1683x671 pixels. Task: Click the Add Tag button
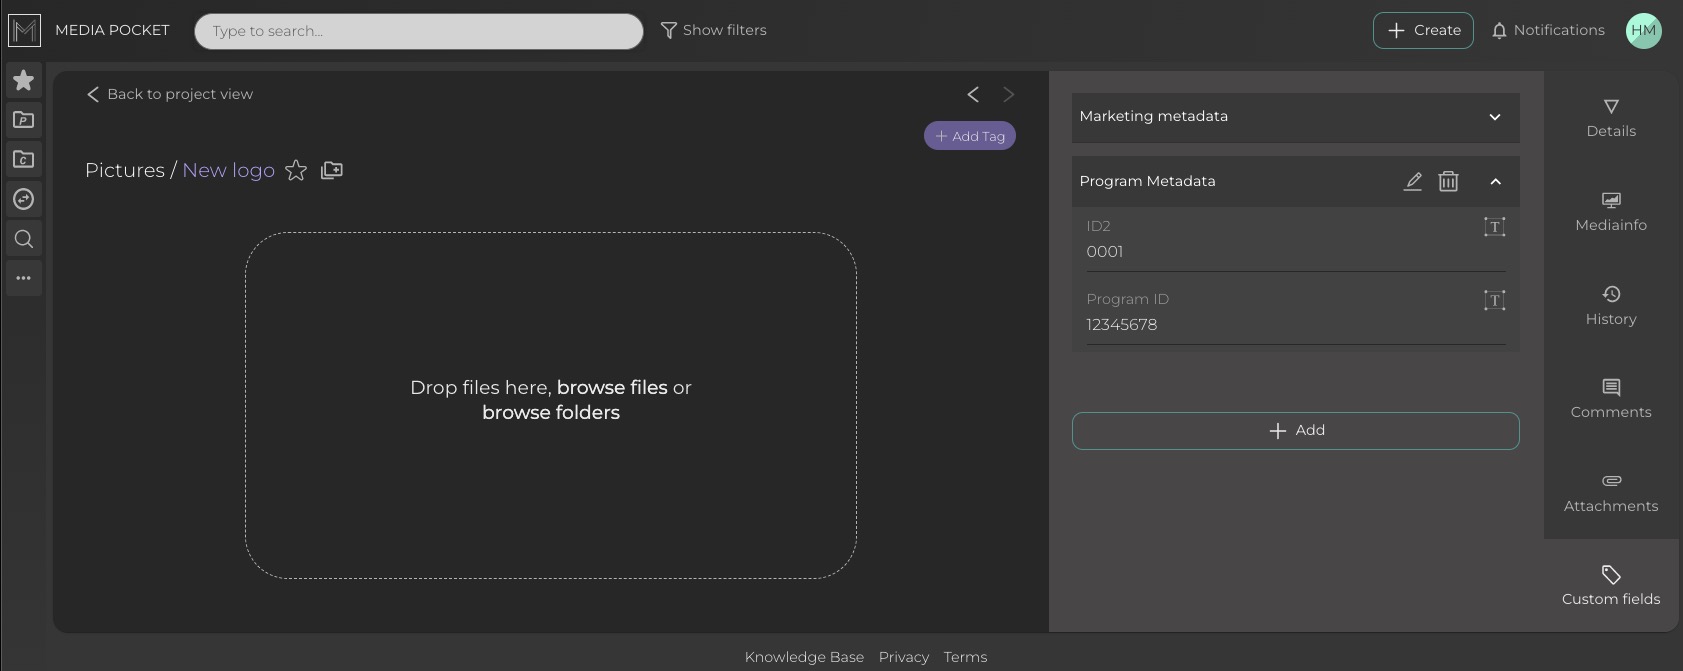pos(969,136)
